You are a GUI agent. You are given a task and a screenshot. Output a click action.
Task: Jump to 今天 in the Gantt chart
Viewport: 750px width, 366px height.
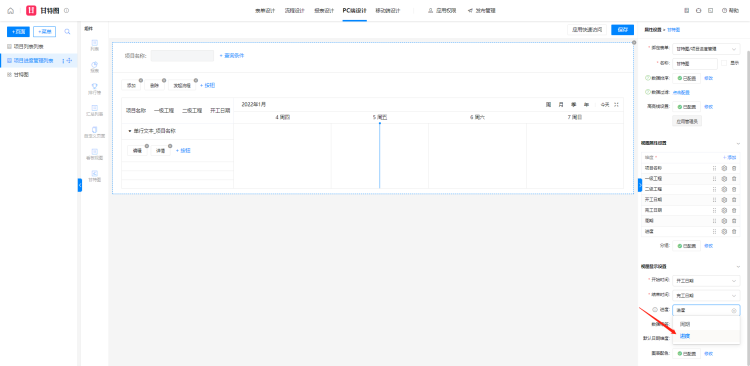tap(605, 104)
